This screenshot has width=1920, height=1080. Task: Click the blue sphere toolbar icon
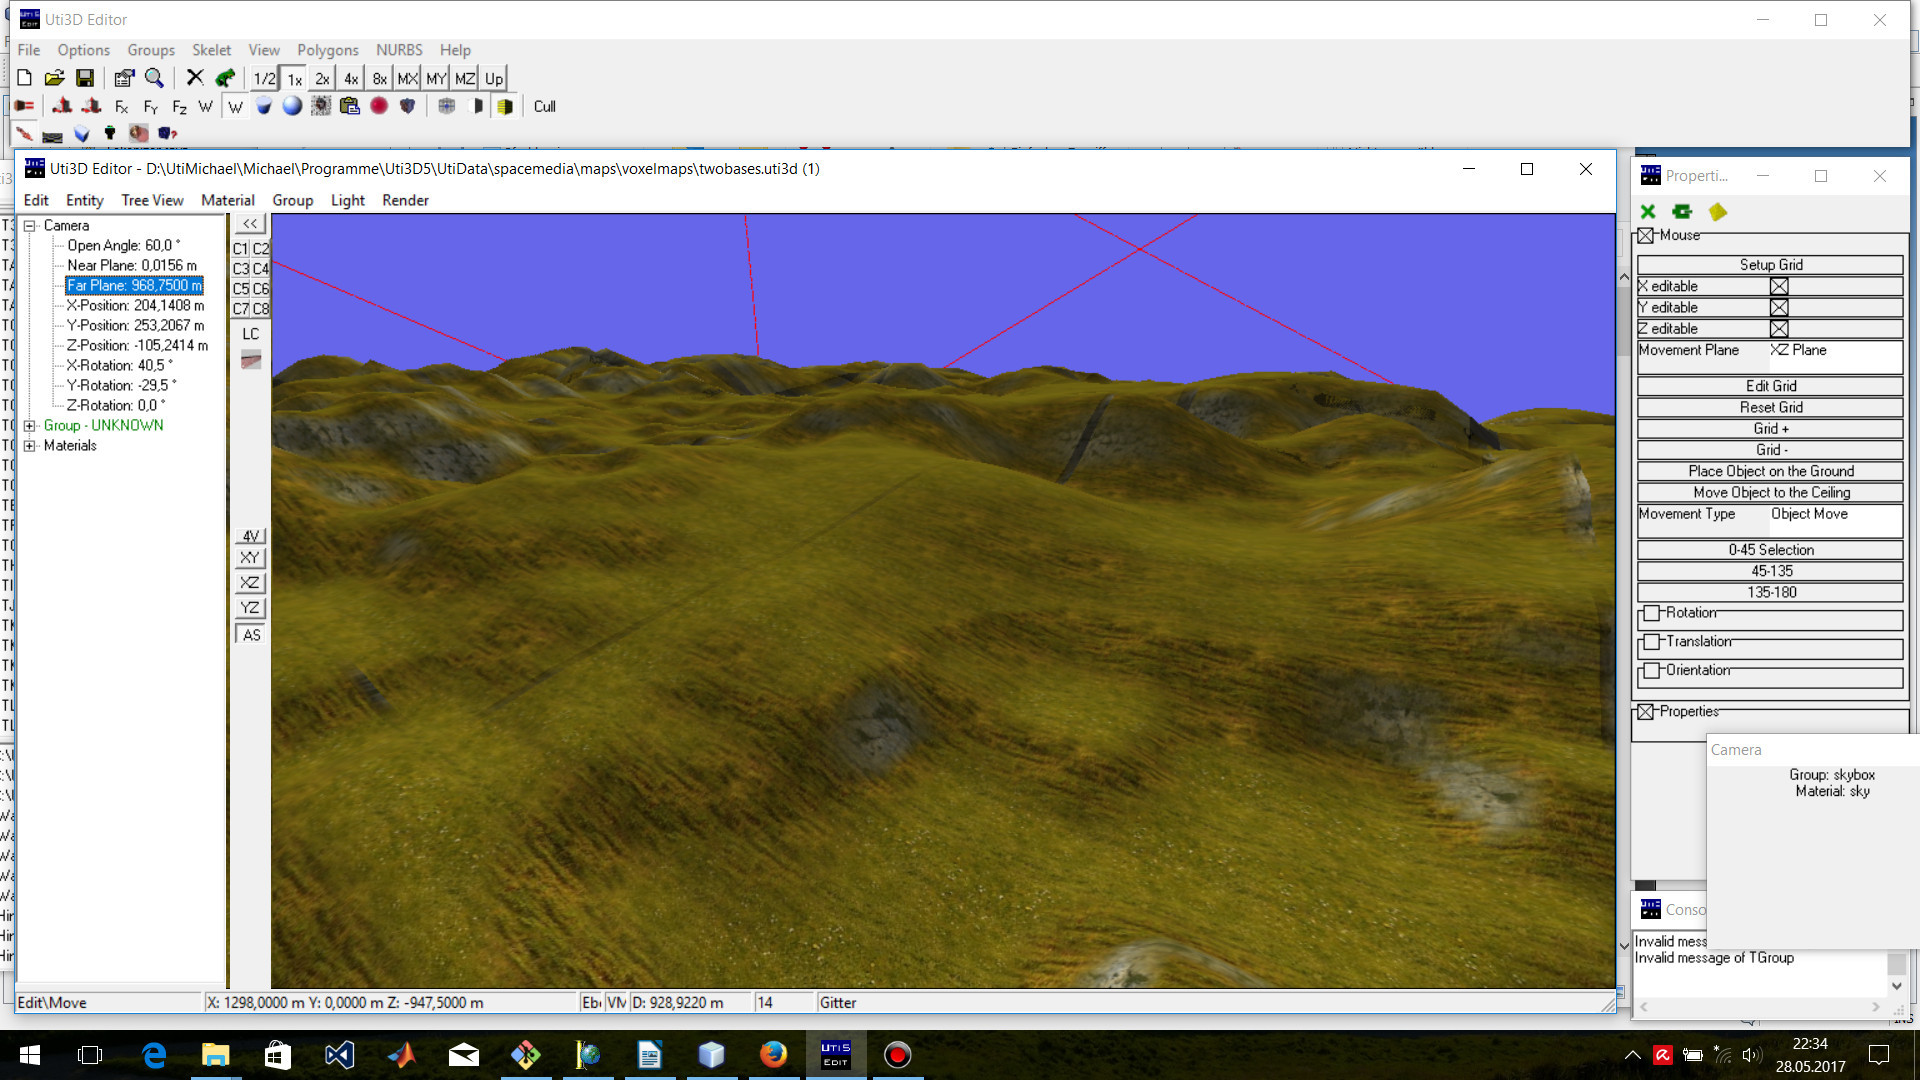pyautogui.click(x=292, y=106)
